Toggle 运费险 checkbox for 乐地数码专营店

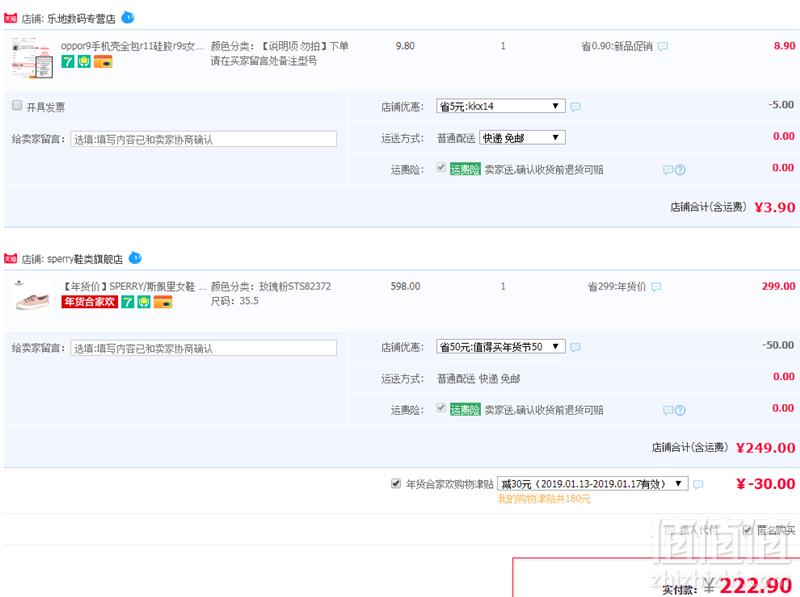click(441, 168)
